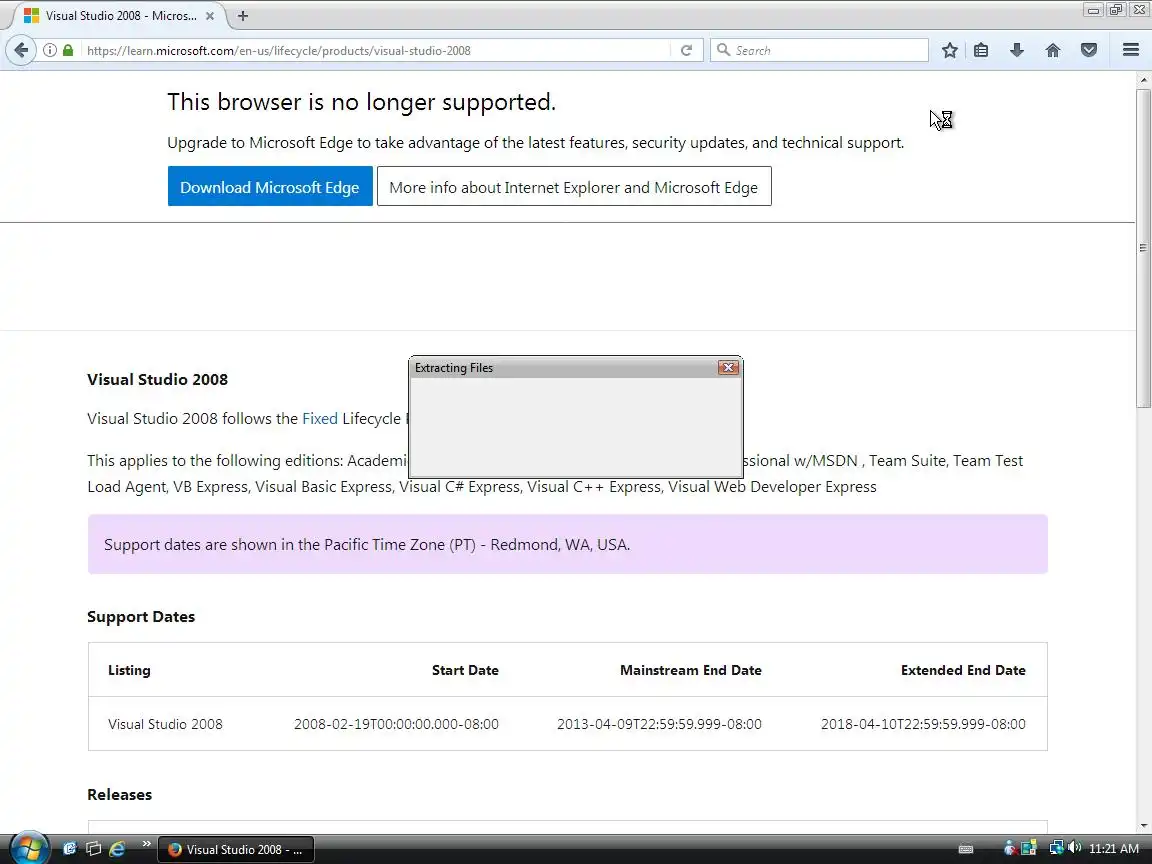
Task: Click the Pocket save icon
Action: (1089, 50)
